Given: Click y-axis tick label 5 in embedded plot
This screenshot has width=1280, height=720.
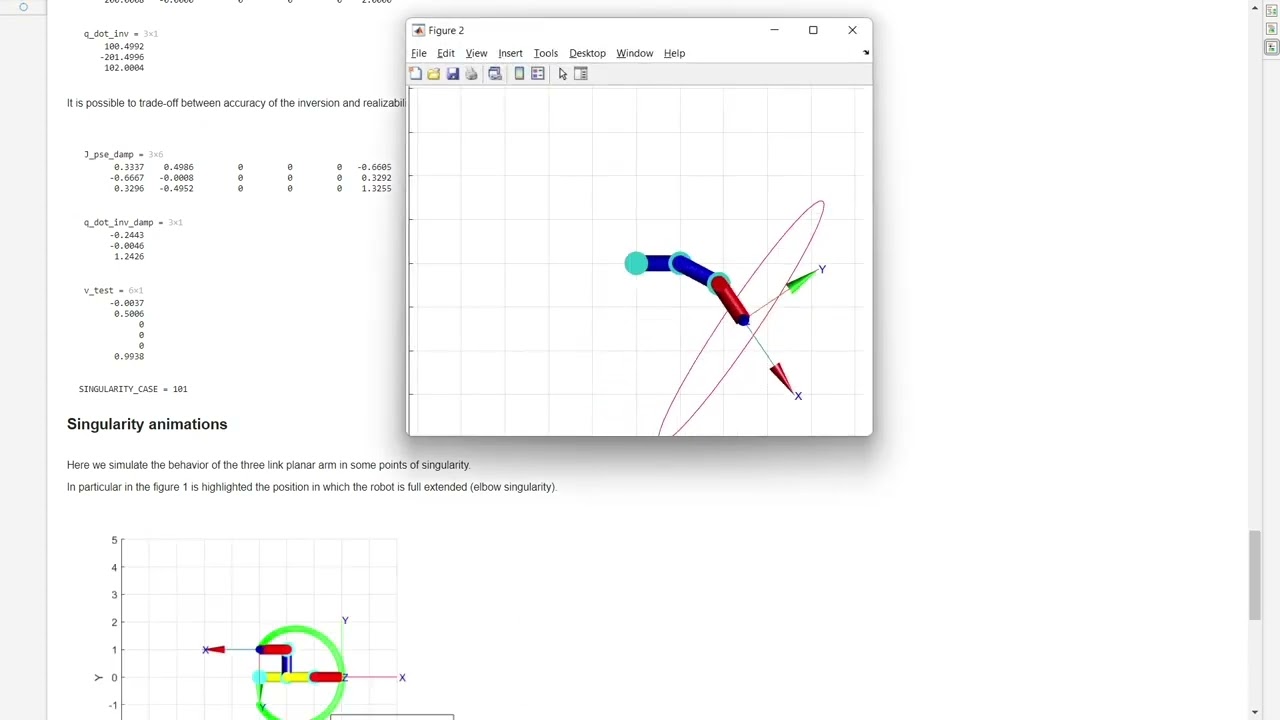Looking at the screenshot, I should click(x=114, y=541).
